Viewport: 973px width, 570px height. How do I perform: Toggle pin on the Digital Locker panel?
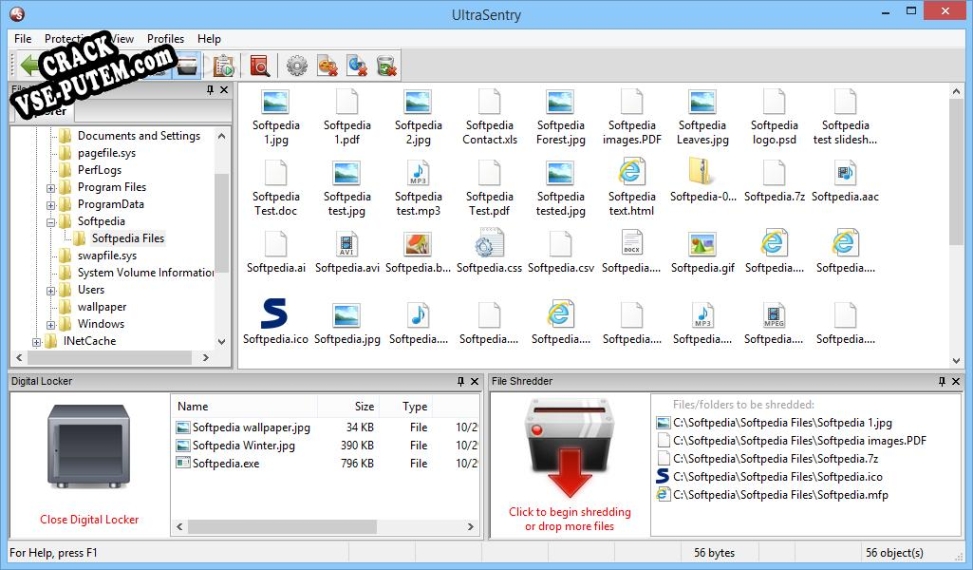(460, 381)
